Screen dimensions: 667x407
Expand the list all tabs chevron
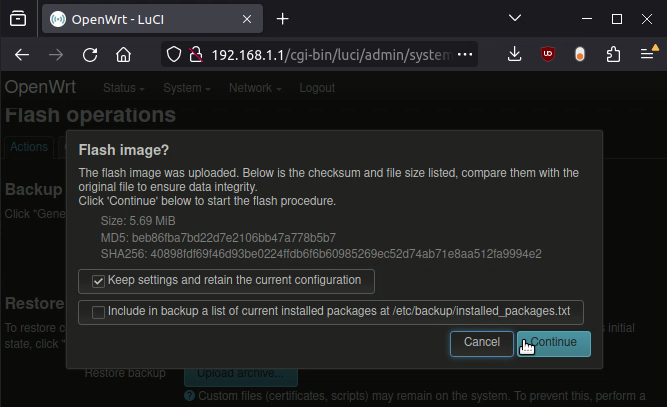[x=515, y=18]
